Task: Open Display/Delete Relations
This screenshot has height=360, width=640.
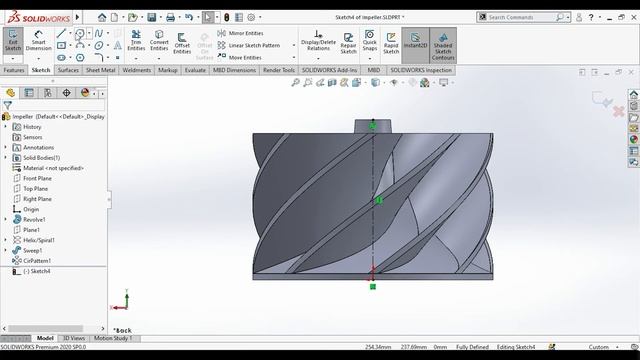Action: pyautogui.click(x=318, y=40)
